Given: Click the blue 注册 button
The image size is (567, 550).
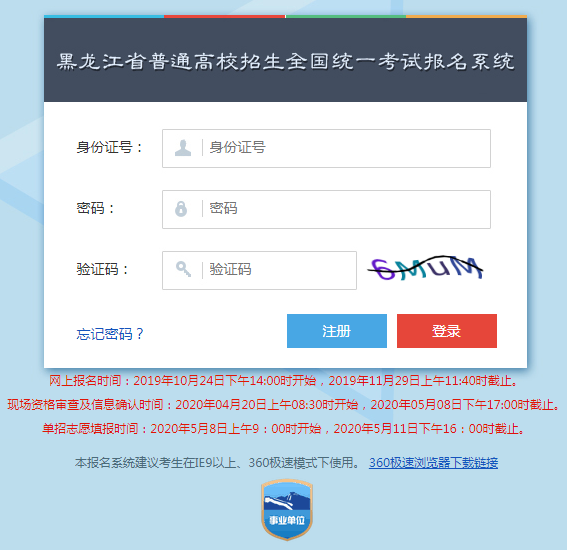Looking at the screenshot, I should point(337,331).
